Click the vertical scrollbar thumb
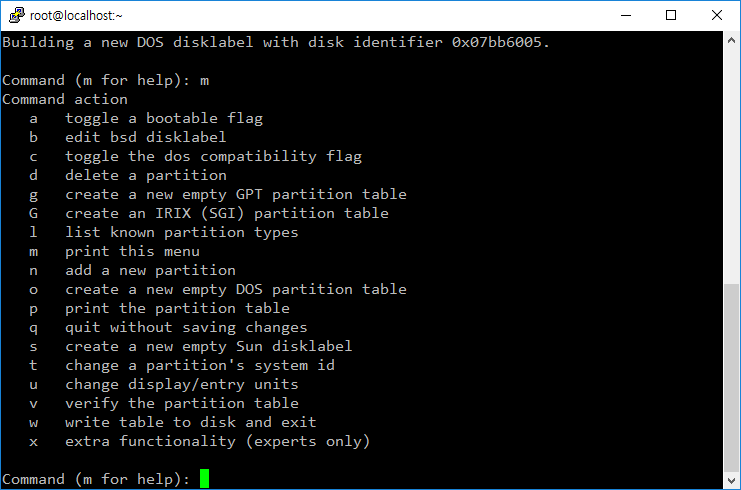 (x=731, y=378)
